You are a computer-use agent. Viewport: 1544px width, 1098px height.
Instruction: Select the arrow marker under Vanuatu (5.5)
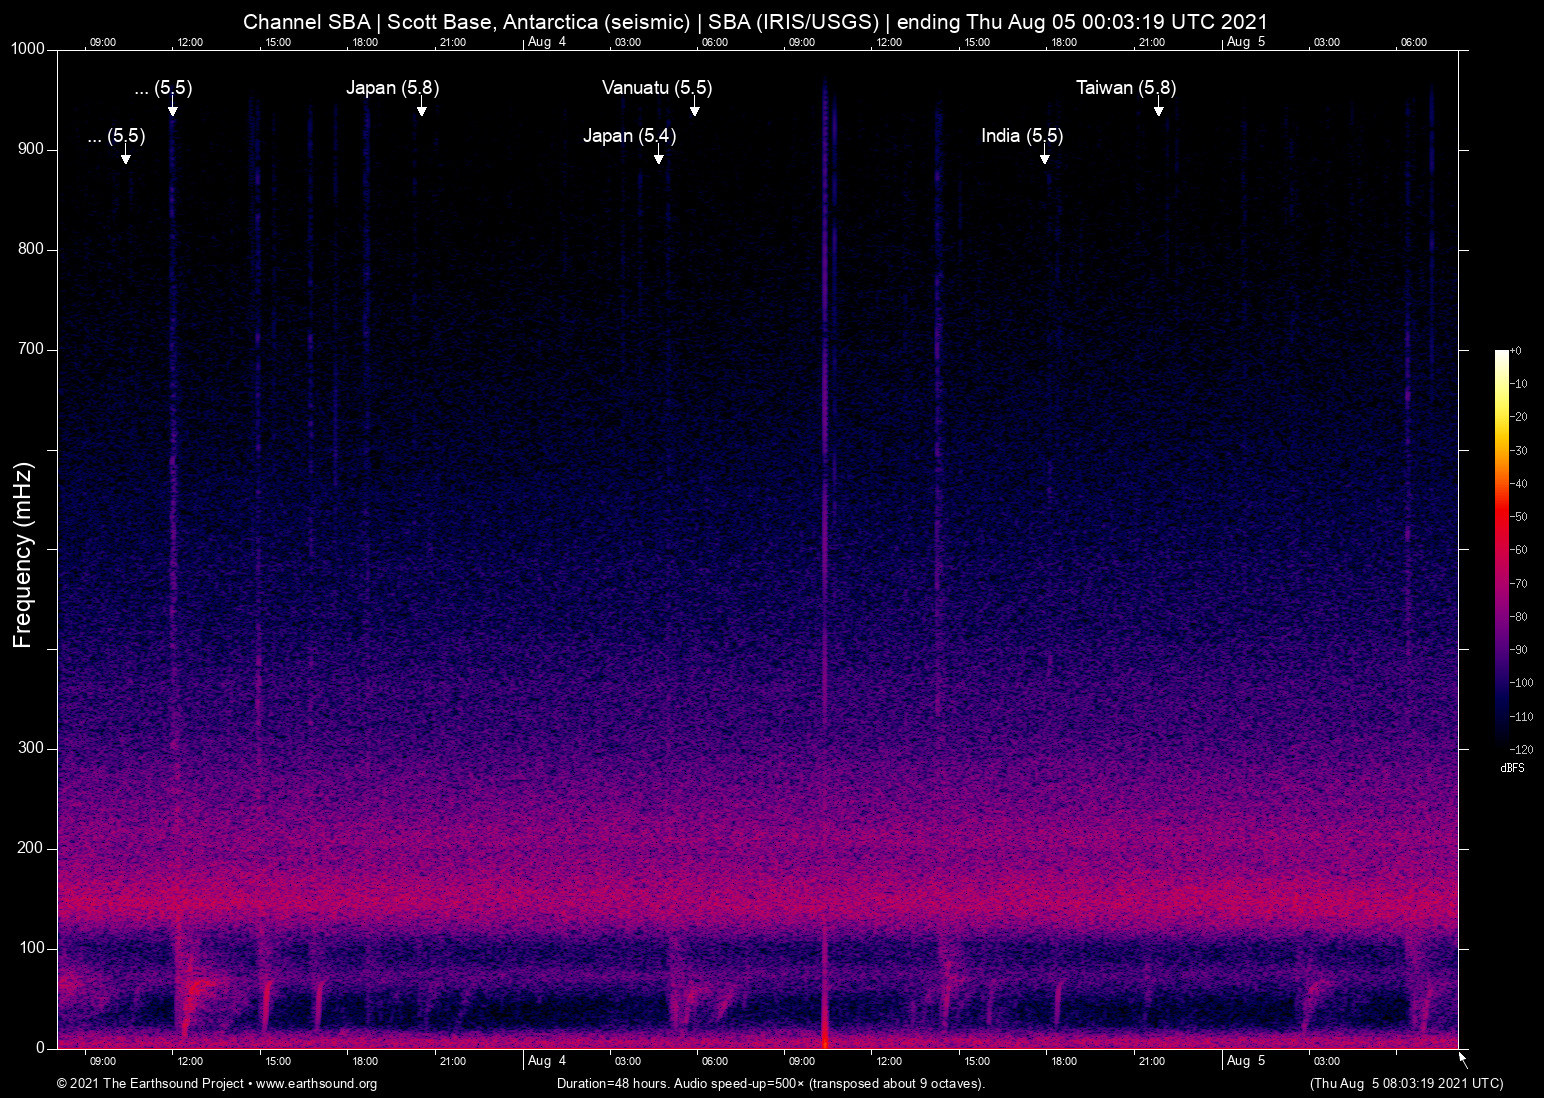click(x=694, y=110)
